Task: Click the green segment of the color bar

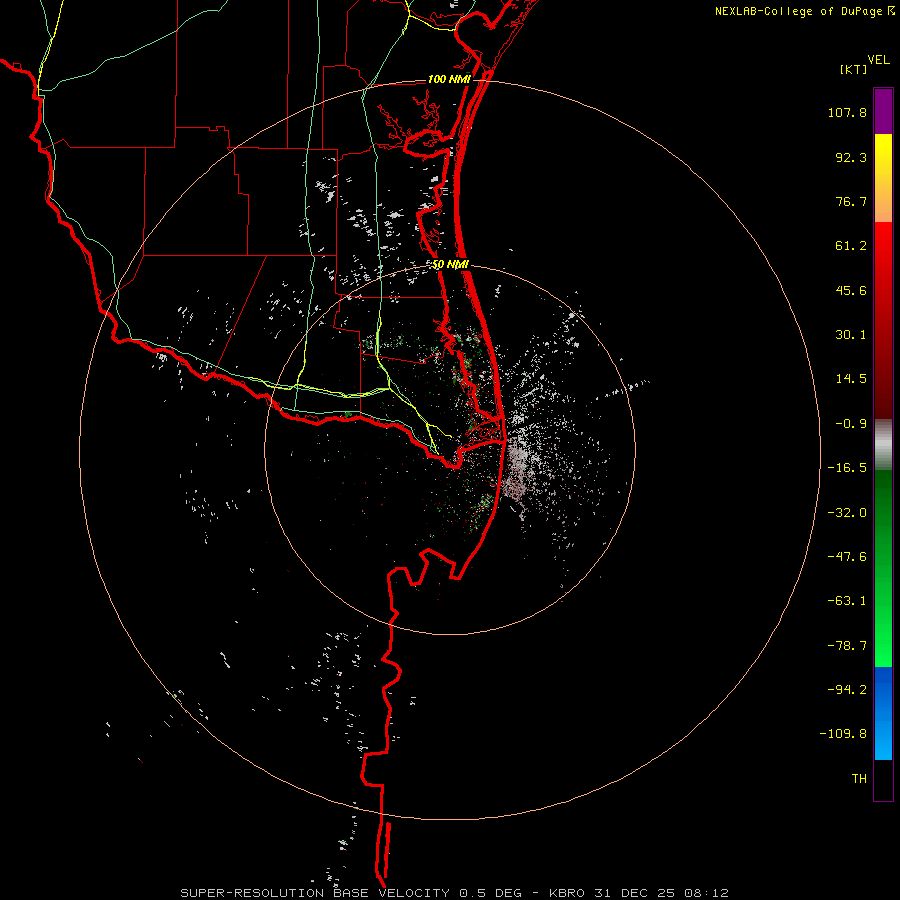Action: (883, 568)
